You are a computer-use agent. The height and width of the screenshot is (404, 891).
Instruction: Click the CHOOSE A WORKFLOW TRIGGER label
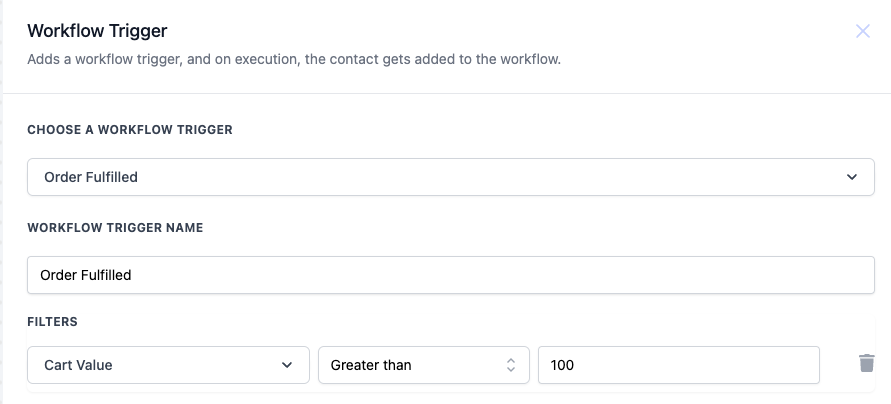[x=130, y=130]
